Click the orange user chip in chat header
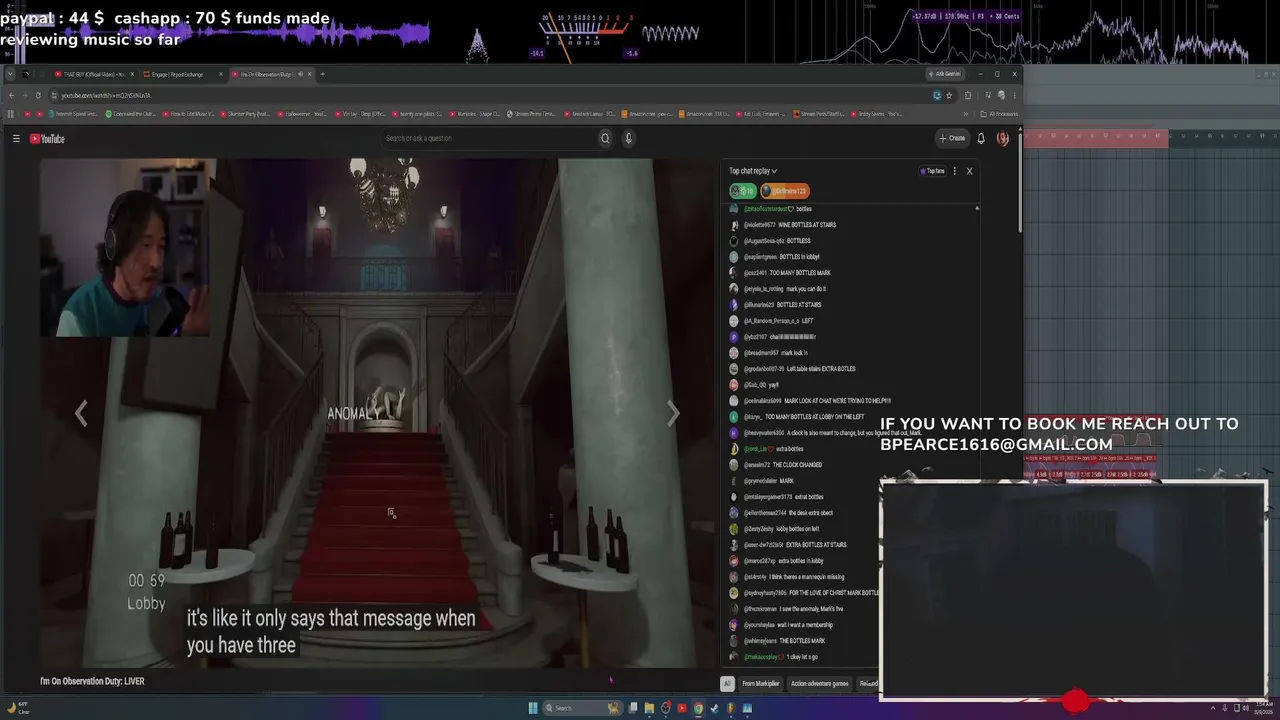The height and width of the screenshot is (720, 1280). (x=785, y=191)
